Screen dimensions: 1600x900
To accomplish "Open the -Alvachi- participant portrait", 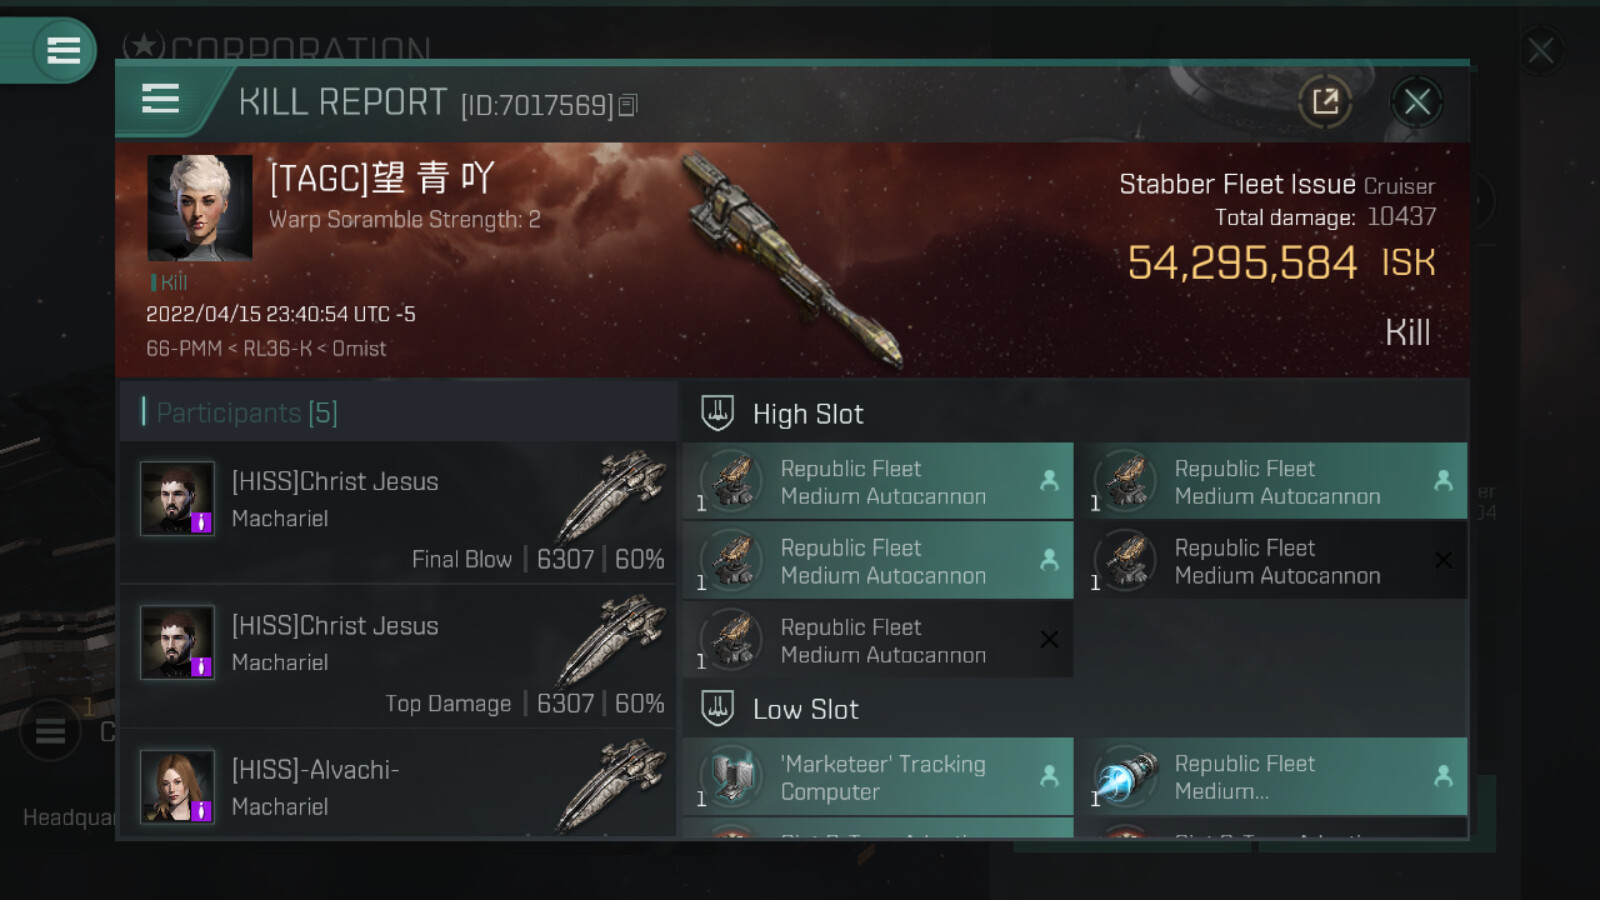I will [177, 786].
